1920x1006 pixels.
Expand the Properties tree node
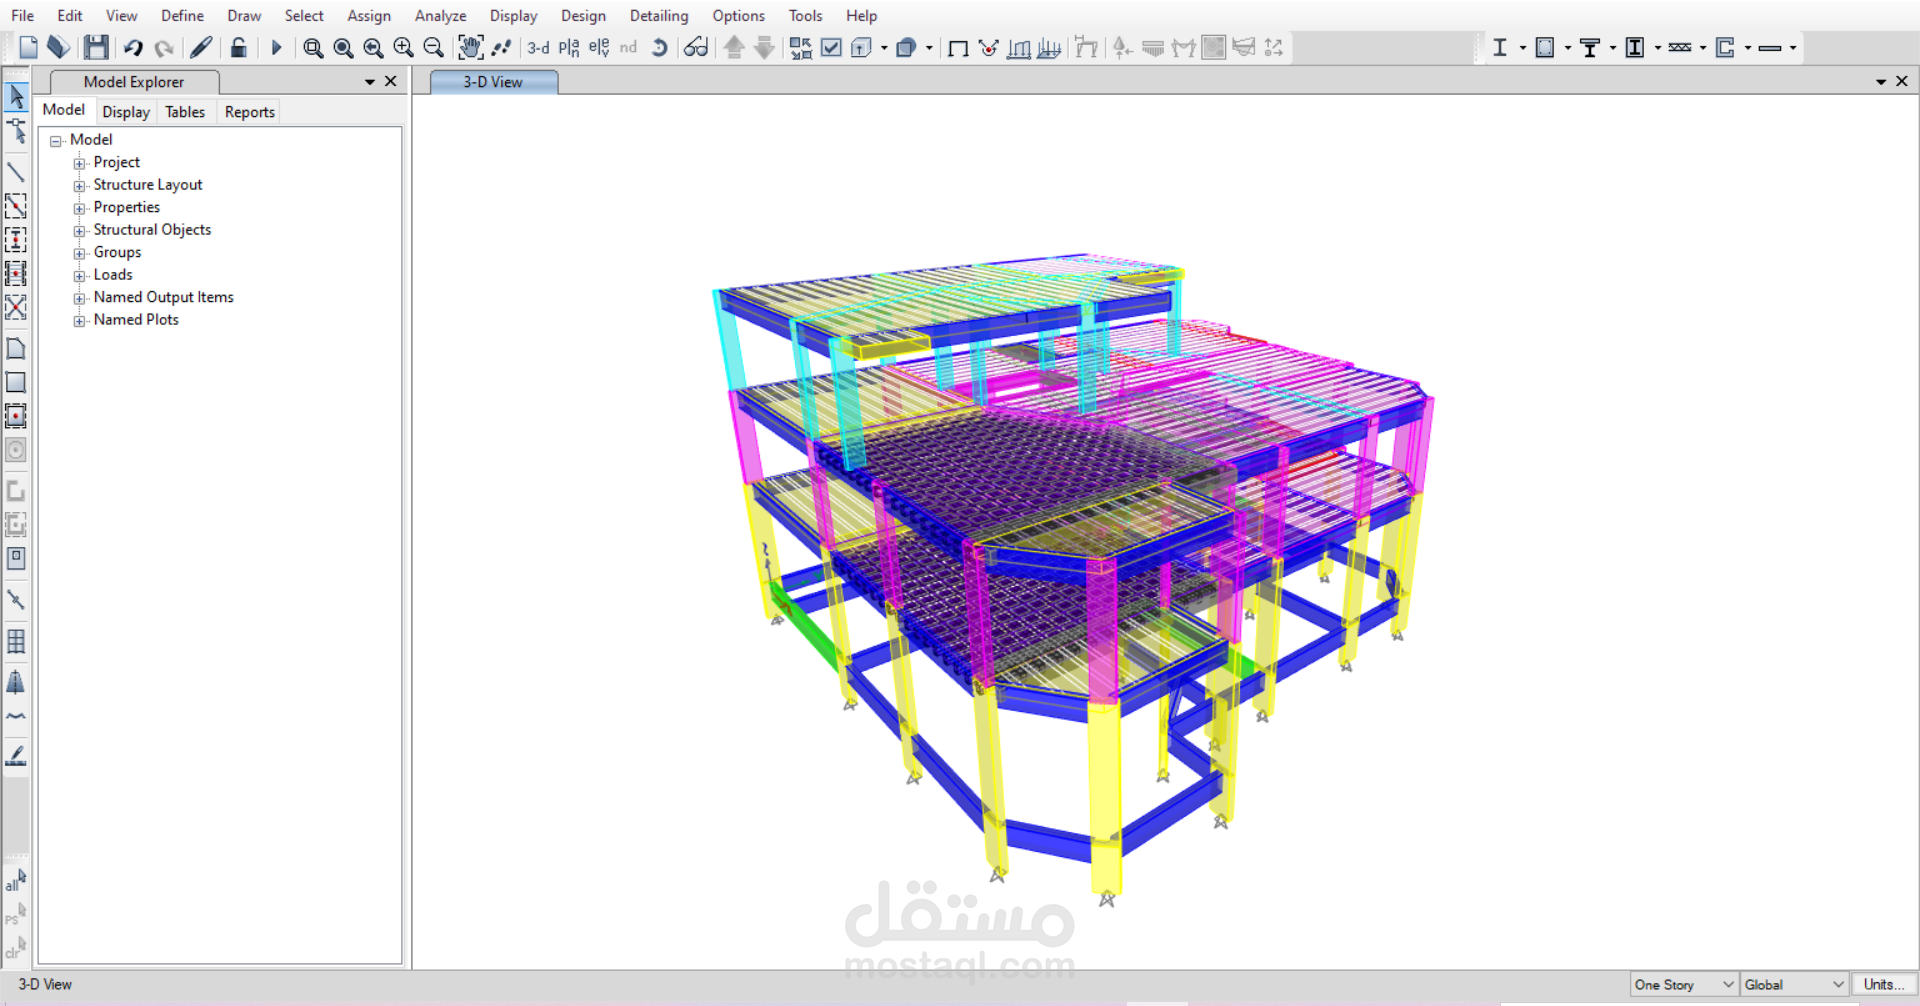(79, 208)
